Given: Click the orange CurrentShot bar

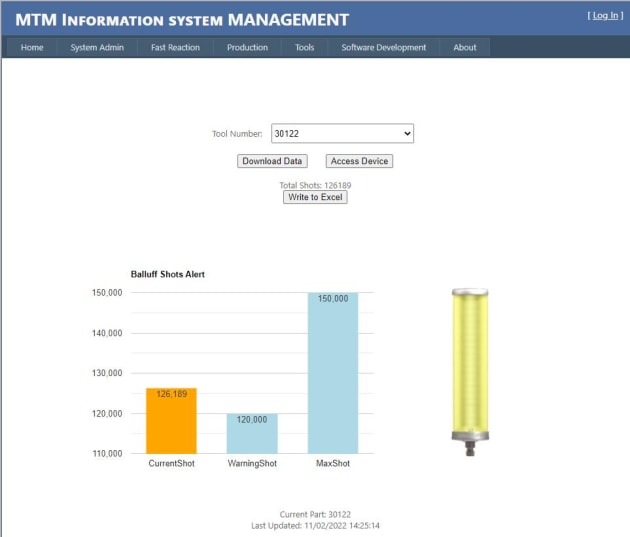Looking at the screenshot, I should click(x=172, y=421).
